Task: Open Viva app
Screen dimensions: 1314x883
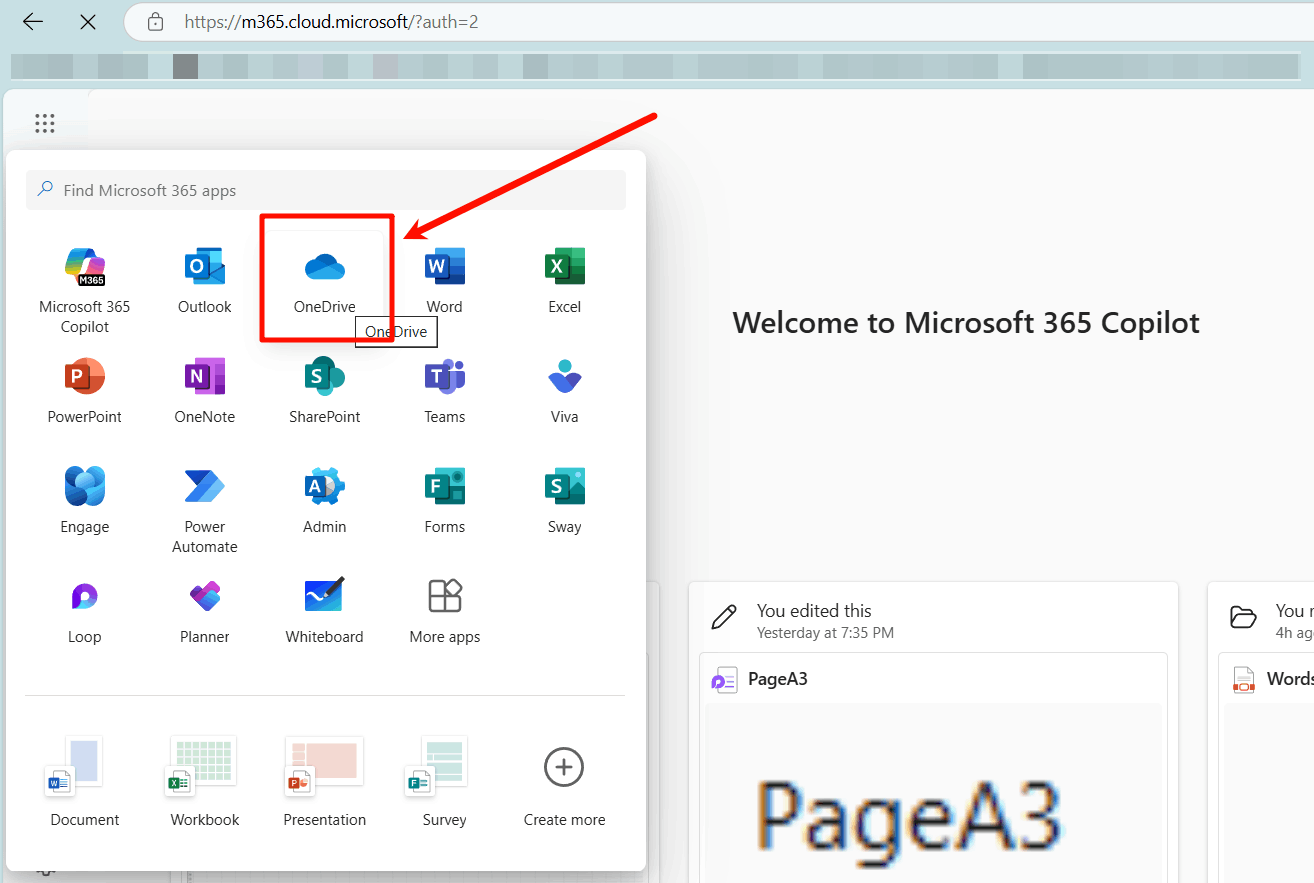Action: [565, 390]
